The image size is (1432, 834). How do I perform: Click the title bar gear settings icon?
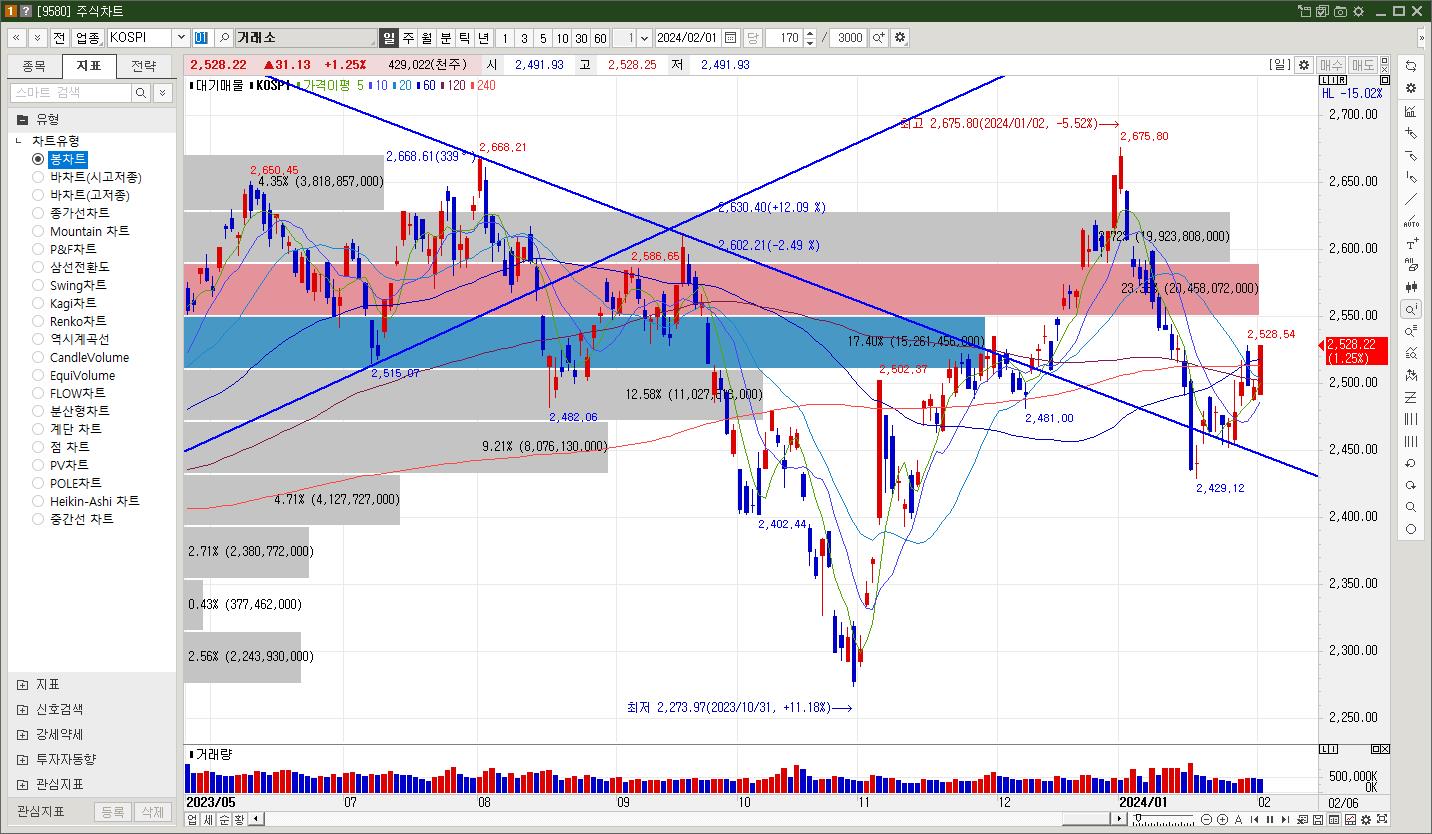pos(1358,11)
